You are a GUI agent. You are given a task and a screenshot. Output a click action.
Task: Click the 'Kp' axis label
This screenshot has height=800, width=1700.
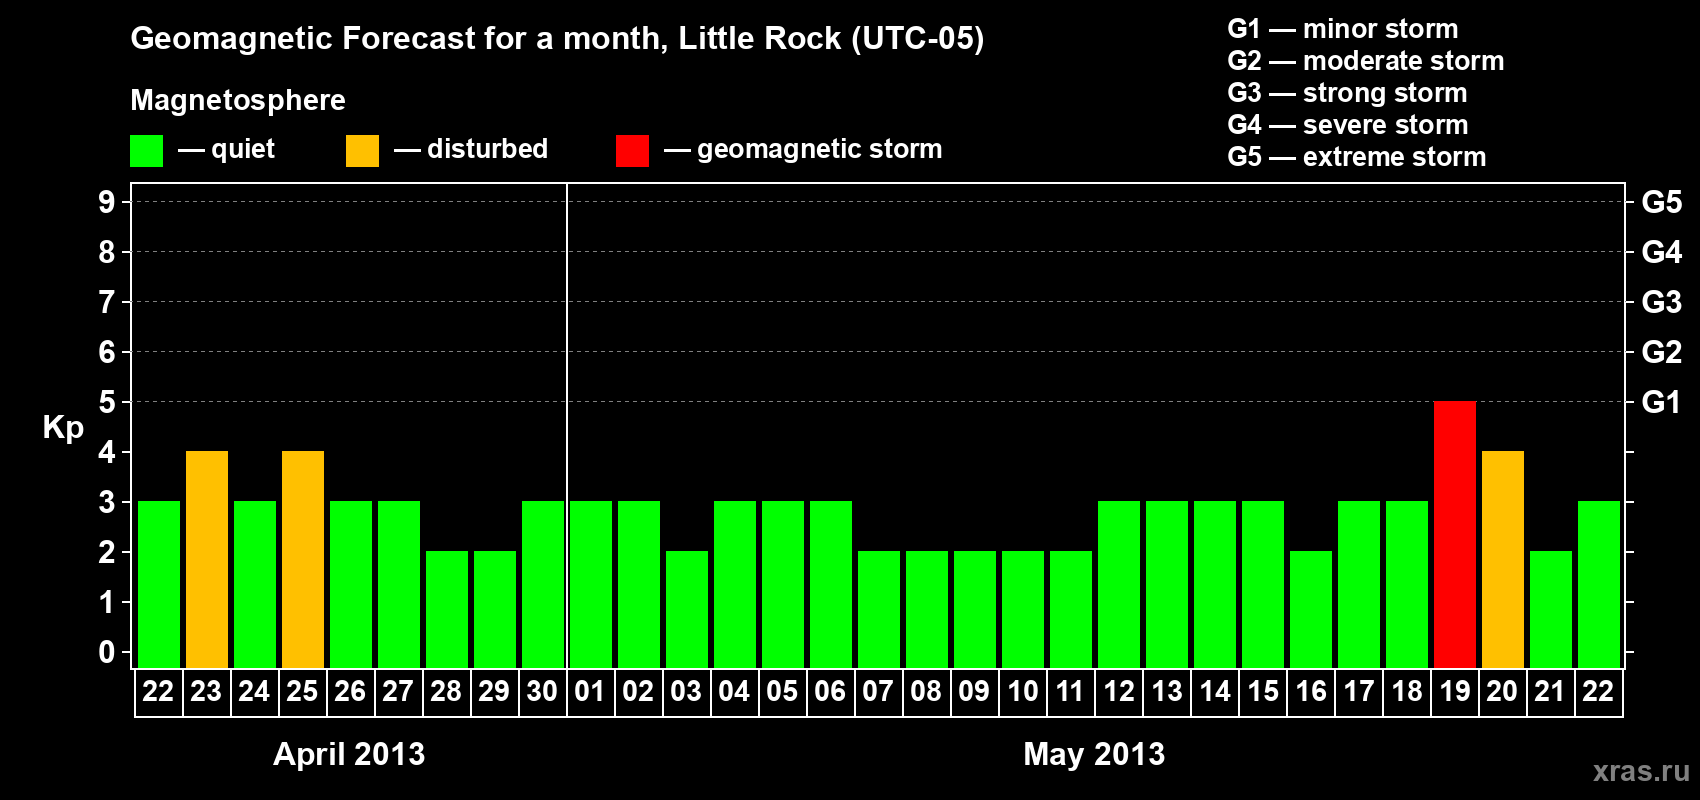63,428
